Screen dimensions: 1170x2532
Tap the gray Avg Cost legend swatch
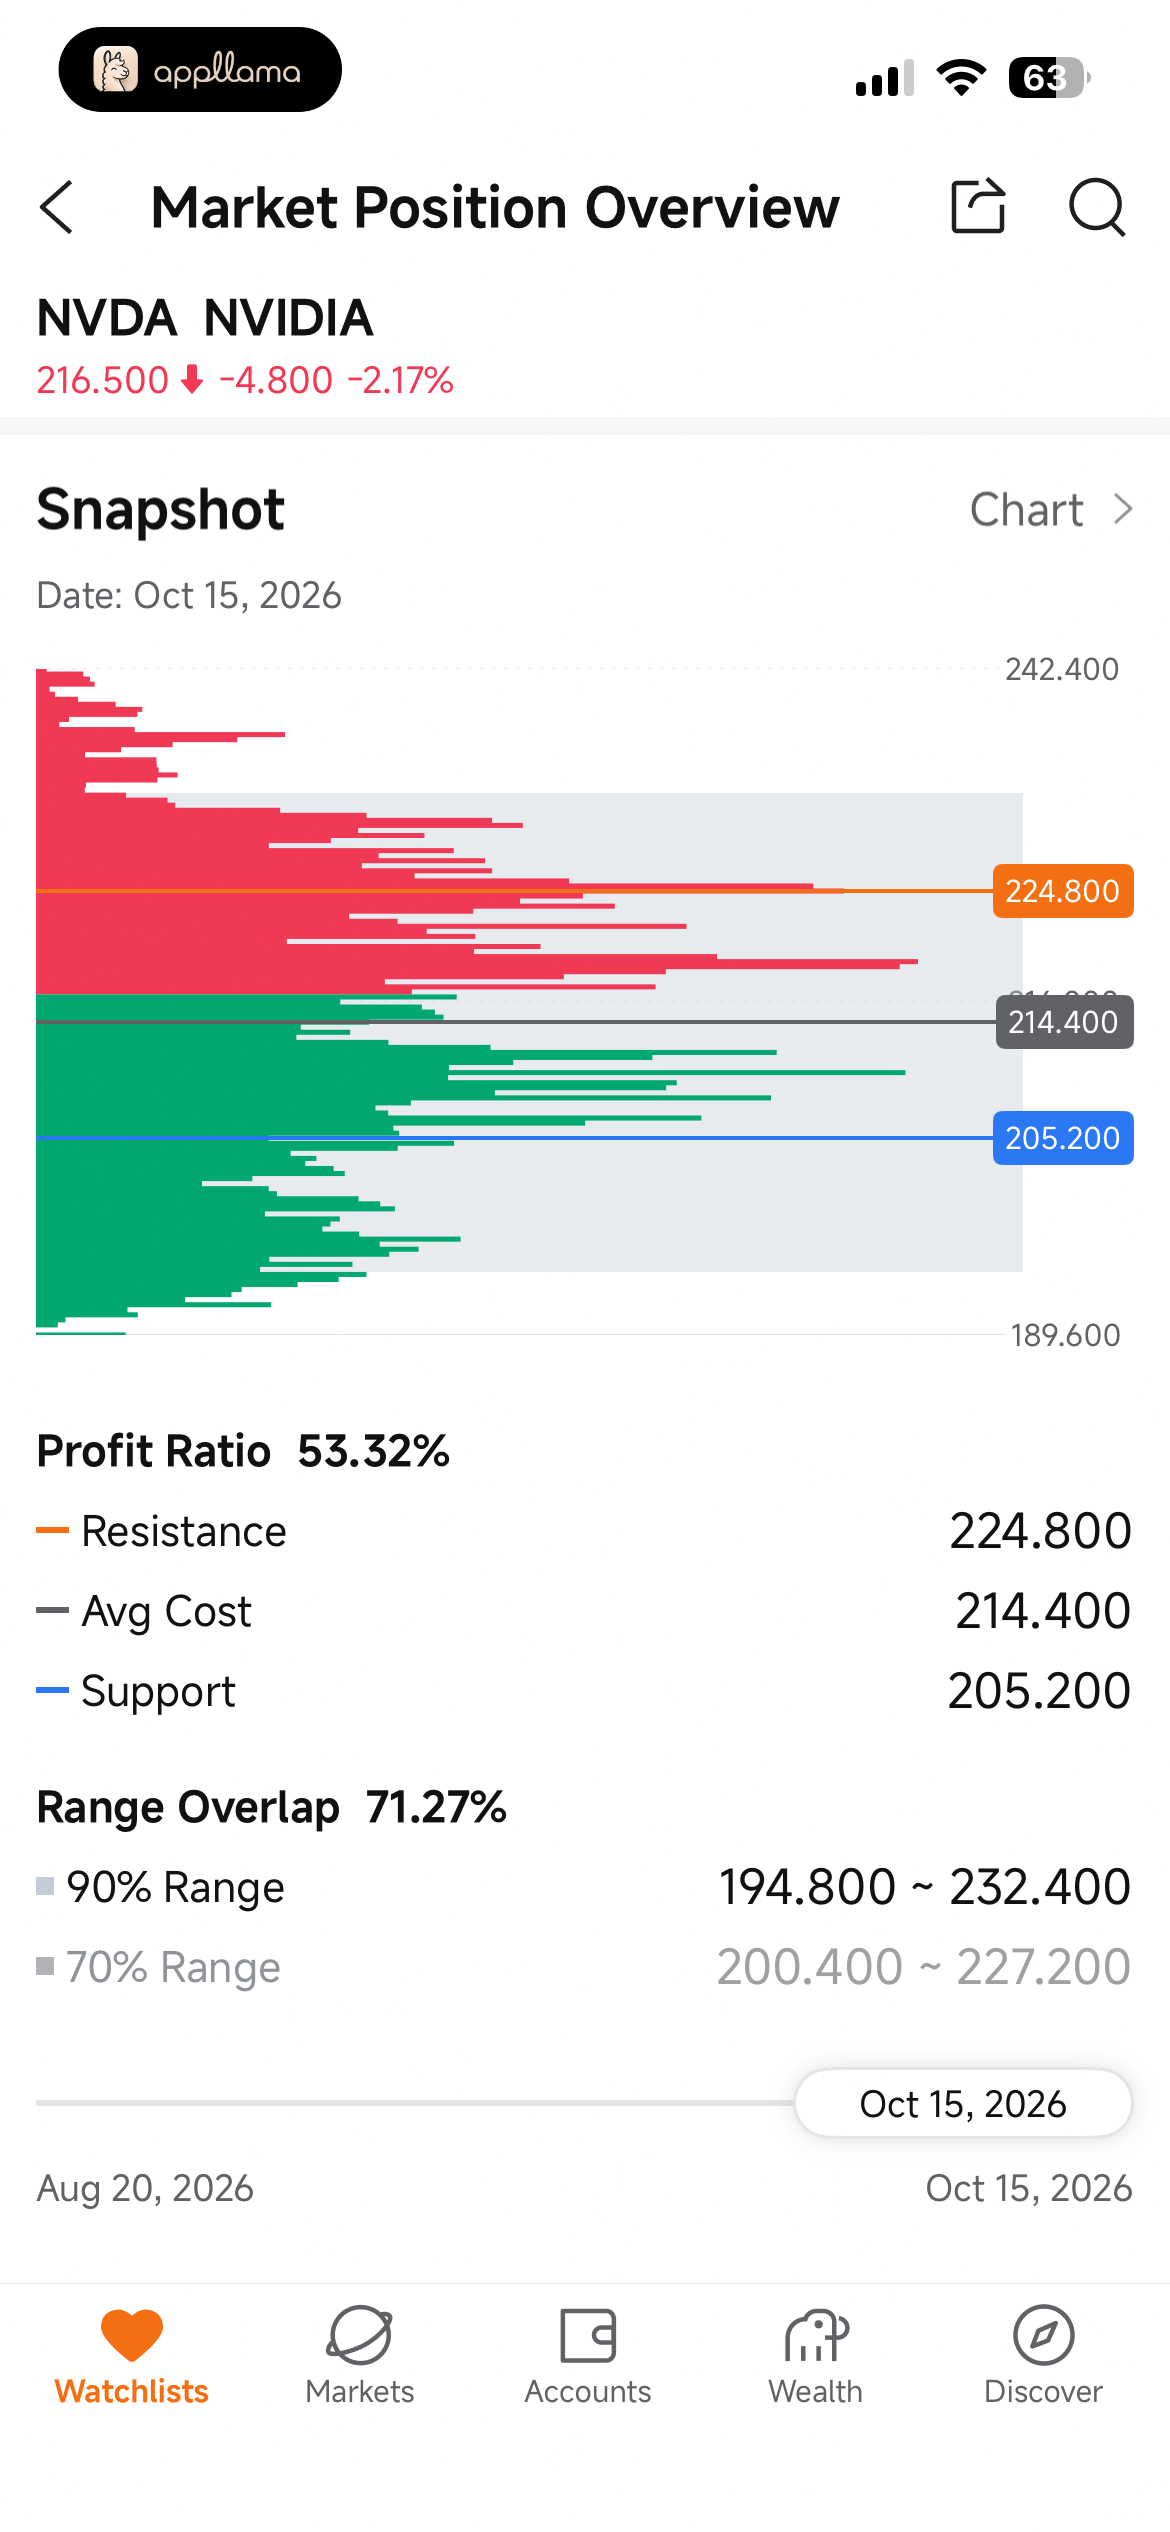tap(52, 1610)
